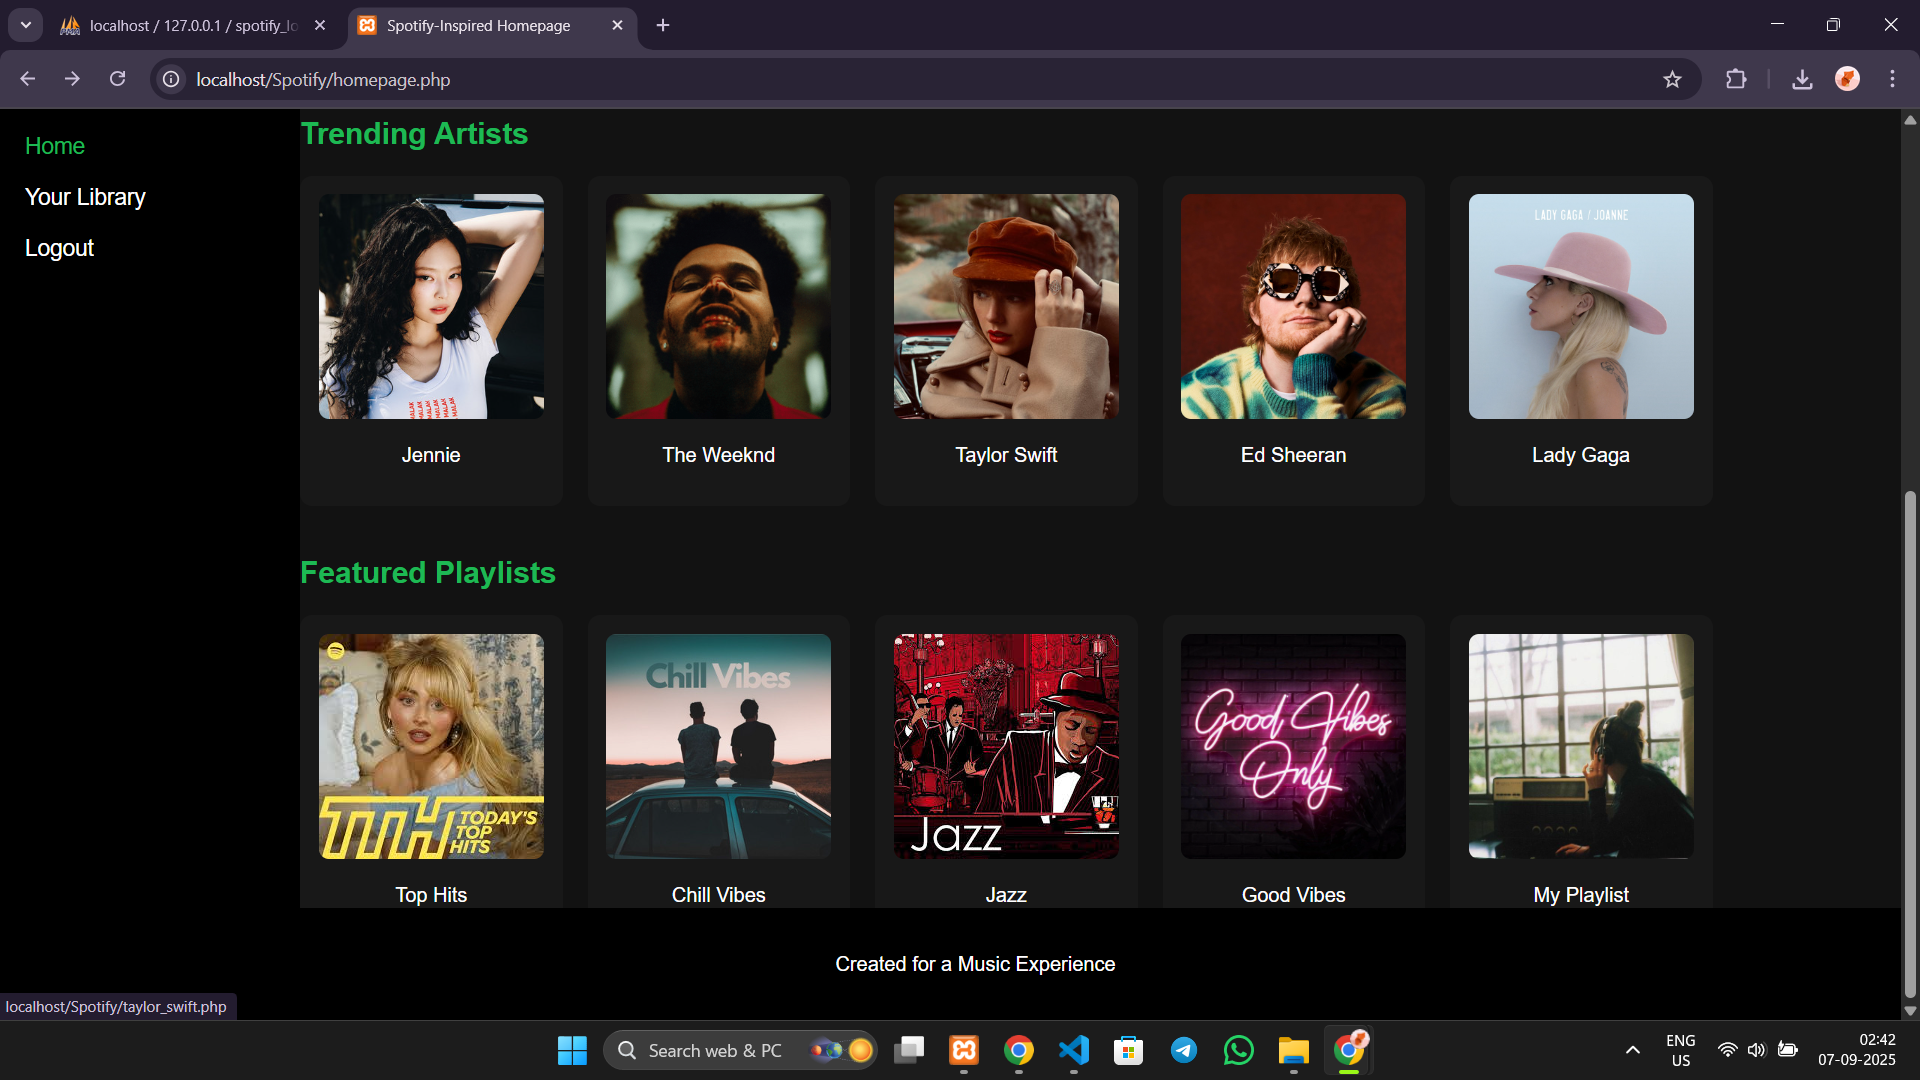Open Chrome's three-dot menu
This screenshot has height=1080, width=1920.
1892,79
